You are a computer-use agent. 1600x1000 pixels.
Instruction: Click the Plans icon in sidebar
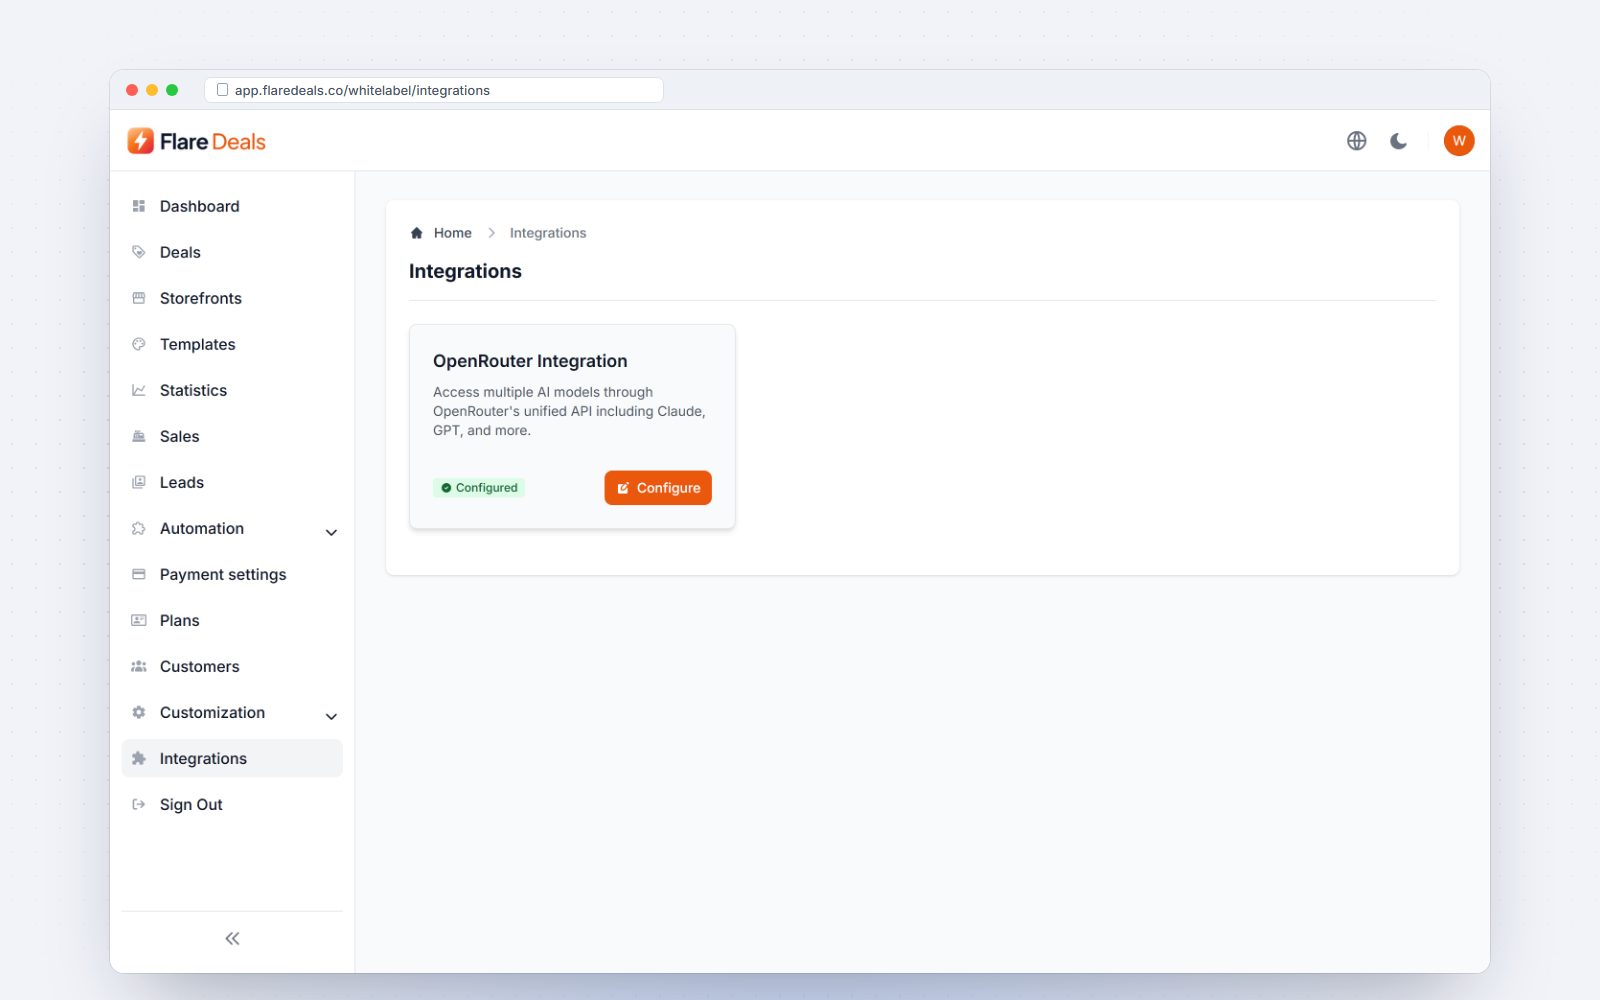139,620
